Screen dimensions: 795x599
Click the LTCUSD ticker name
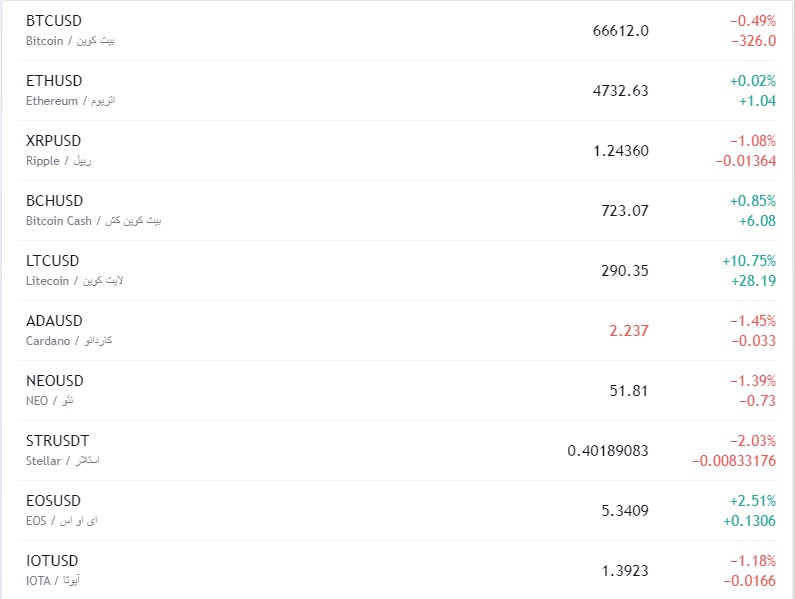(x=54, y=261)
